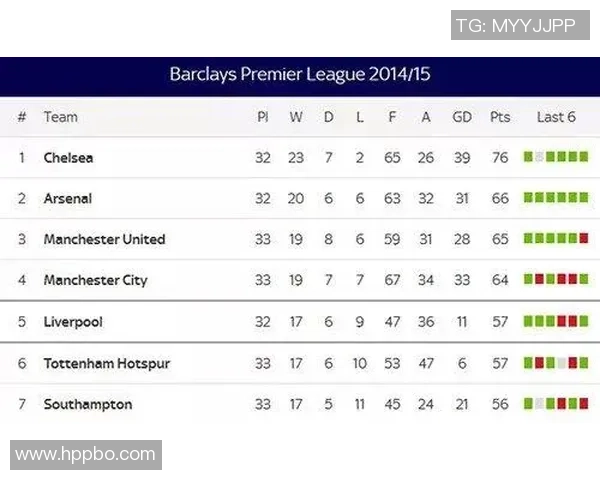
Task: Click the www.hppbo.com watermark link
Action: click(x=86, y=455)
